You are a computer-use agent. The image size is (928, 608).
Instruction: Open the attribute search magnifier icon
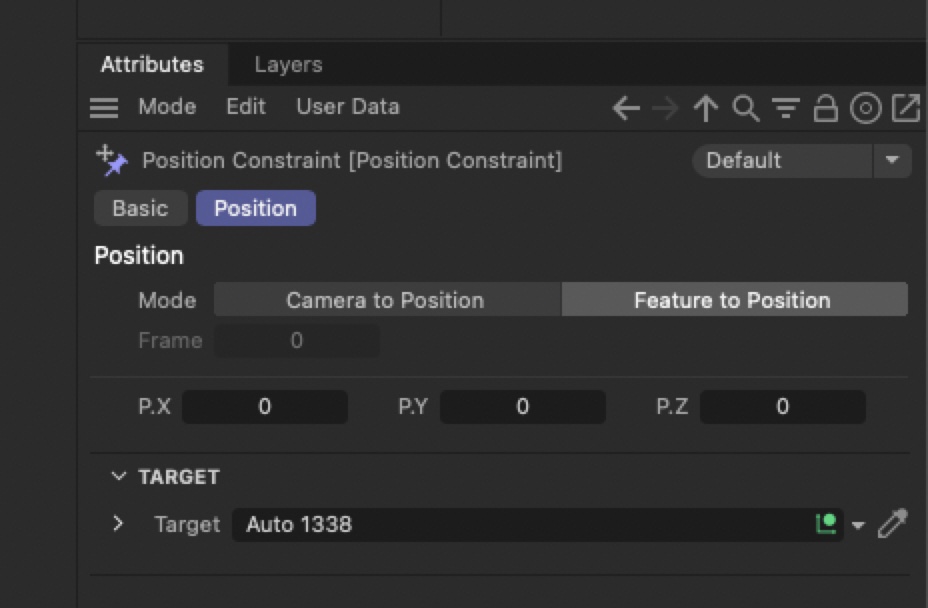point(746,108)
